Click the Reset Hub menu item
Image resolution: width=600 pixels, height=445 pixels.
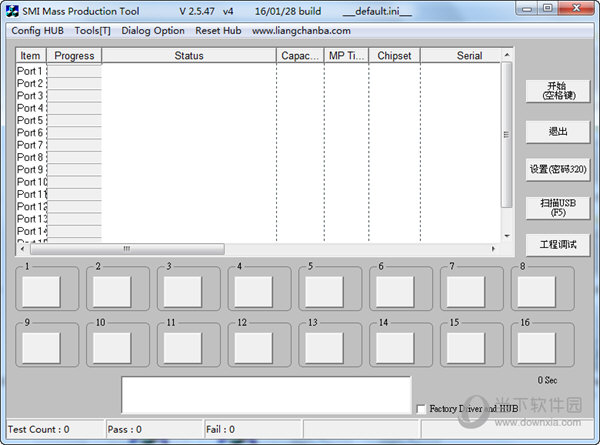(218, 31)
